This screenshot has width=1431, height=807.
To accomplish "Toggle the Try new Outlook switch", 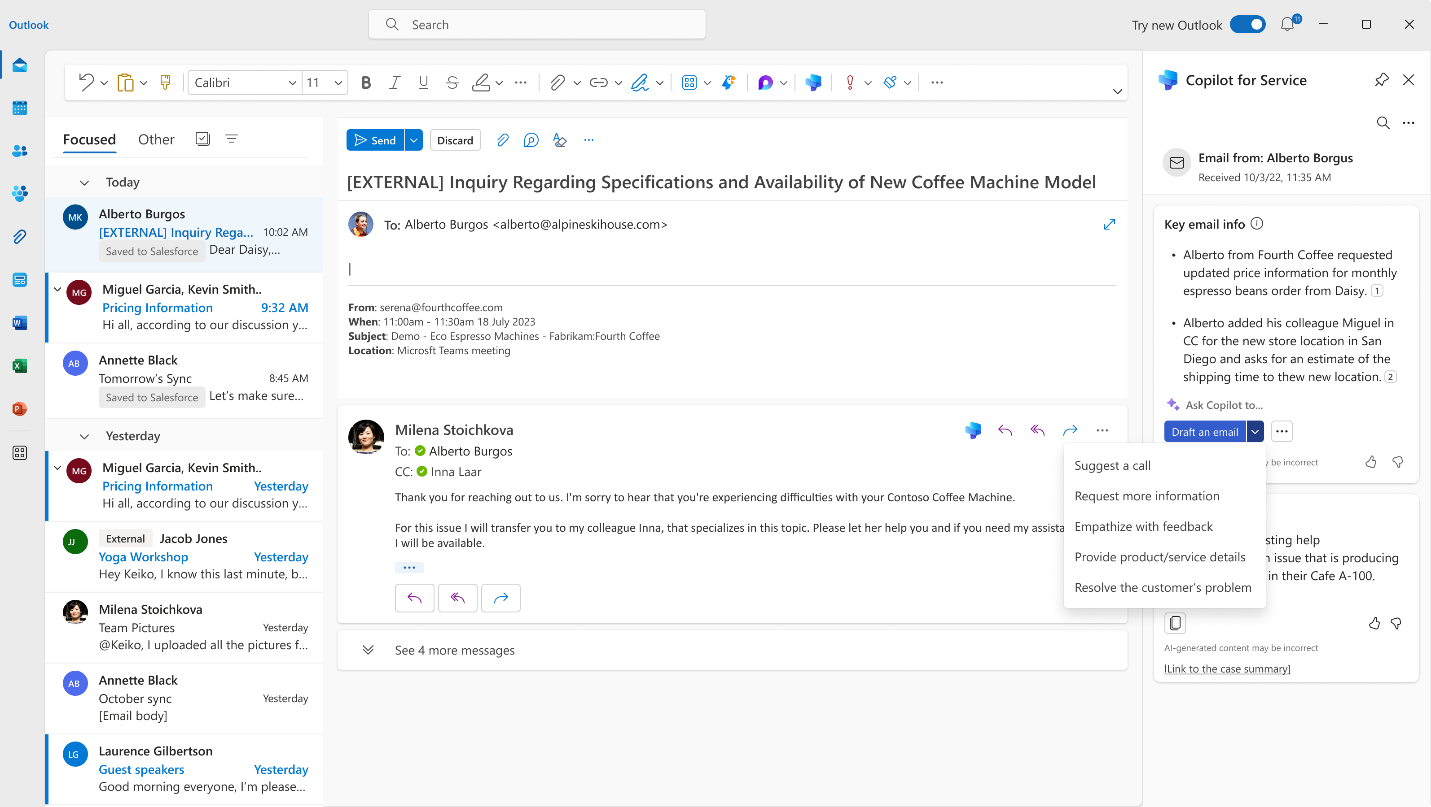I will pyautogui.click(x=1248, y=24).
